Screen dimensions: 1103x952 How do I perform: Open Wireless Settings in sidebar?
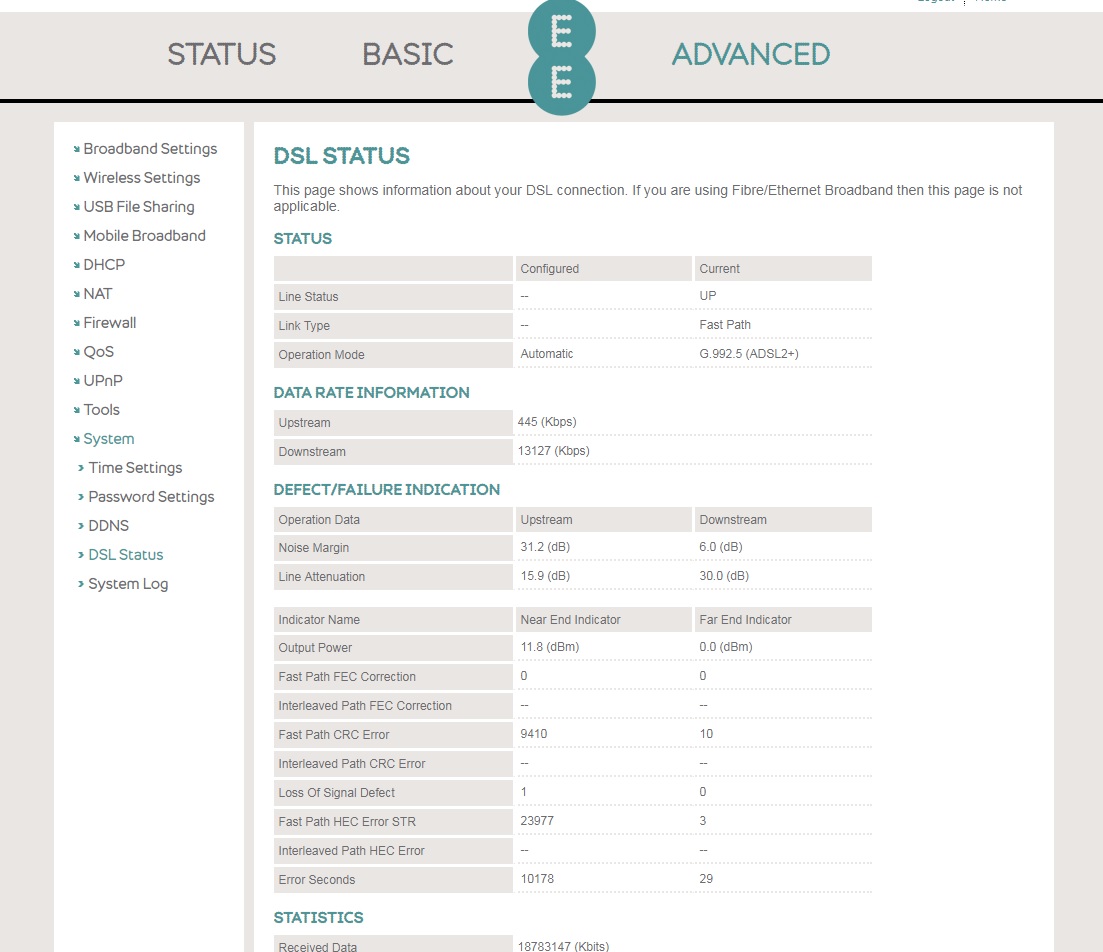[141, 177]
